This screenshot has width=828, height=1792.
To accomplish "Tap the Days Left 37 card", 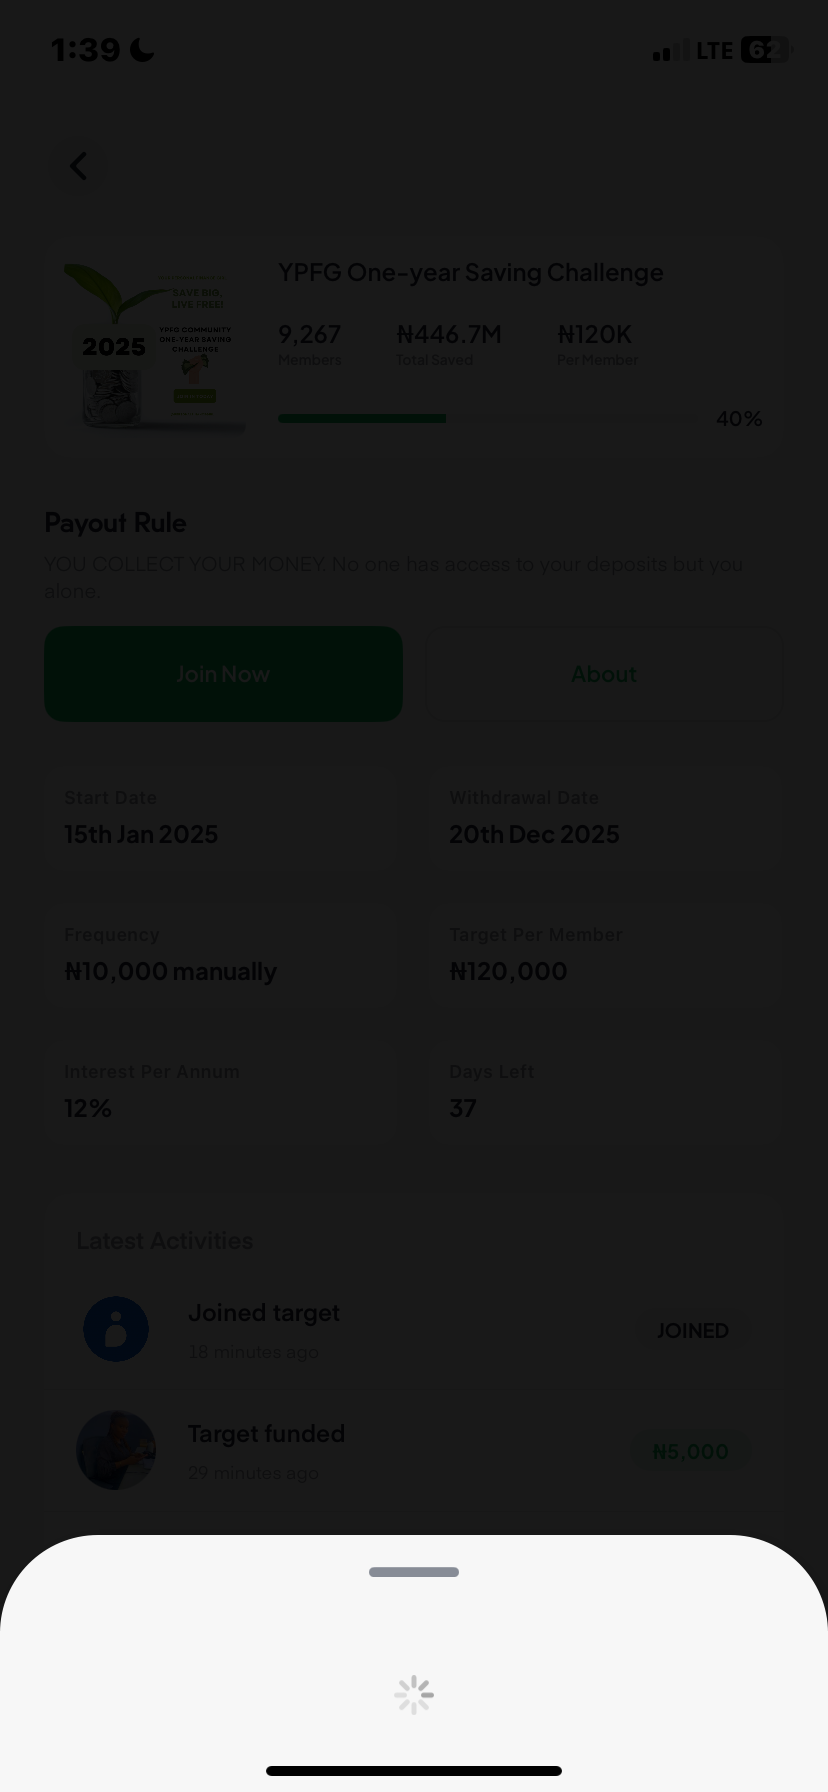I will [604, 1092].
